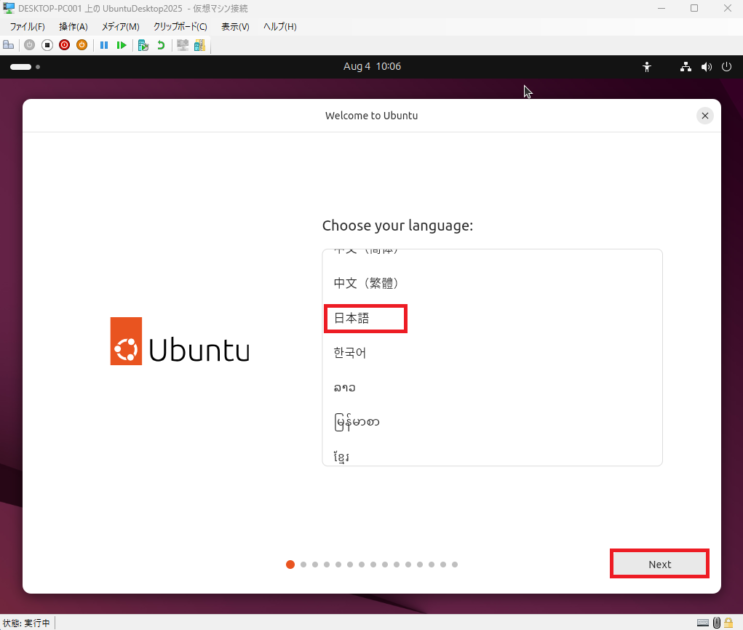Click the volume speaker icon in top bar
The height and width of the screenshot is (630, 743).
tap(706, 67)
